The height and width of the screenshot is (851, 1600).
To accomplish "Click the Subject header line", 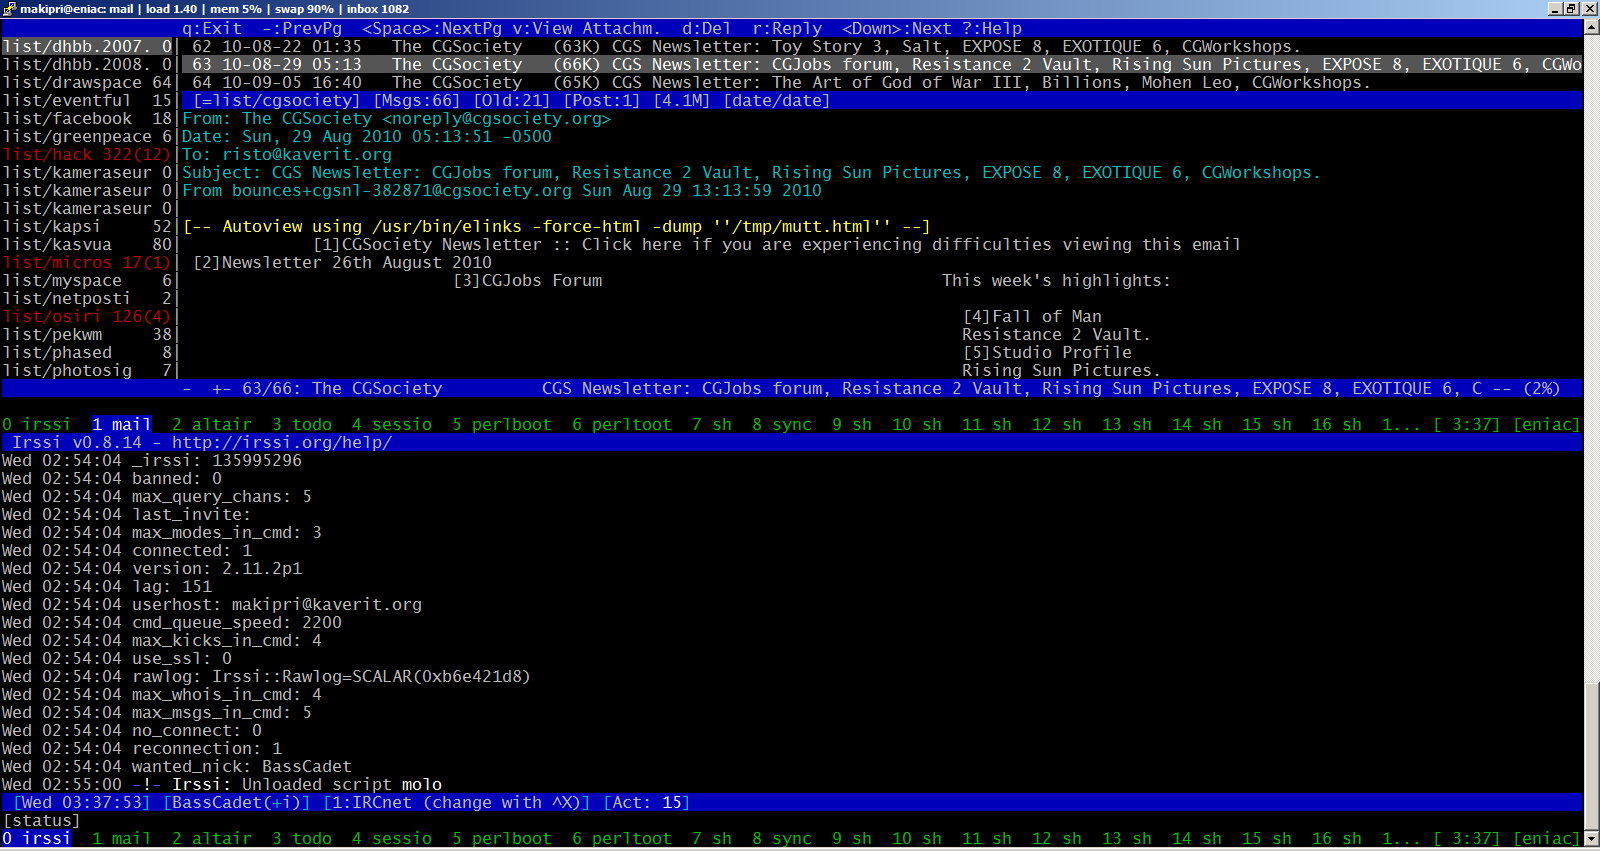I will [751, 172].
